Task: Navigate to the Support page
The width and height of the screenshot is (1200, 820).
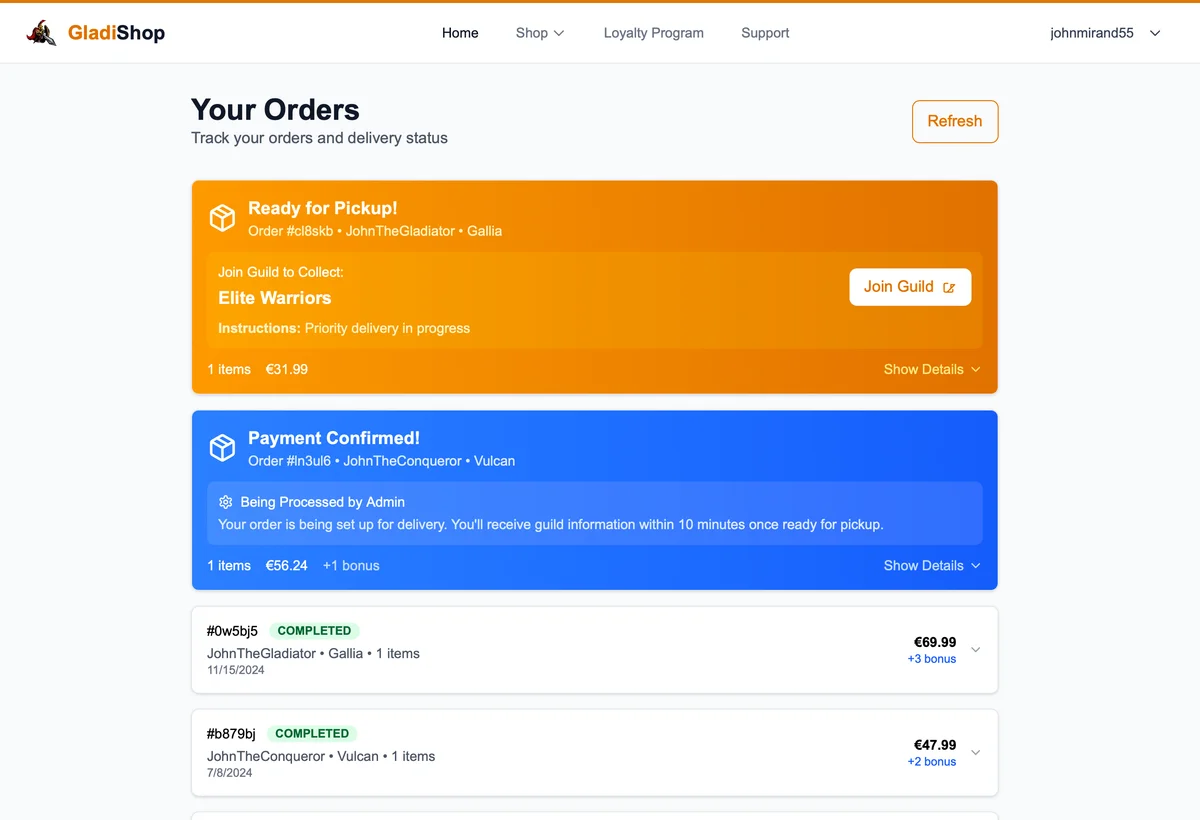Action: coord(765,33)
